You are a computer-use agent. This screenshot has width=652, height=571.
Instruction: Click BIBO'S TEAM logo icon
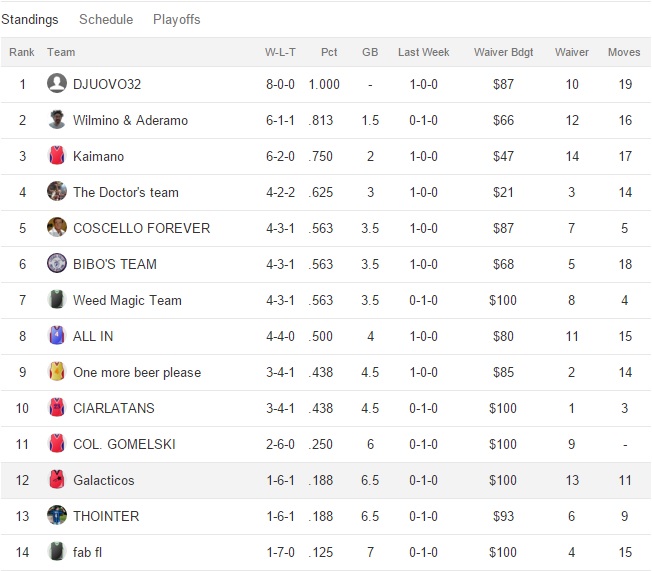click(x=57, y=264)
